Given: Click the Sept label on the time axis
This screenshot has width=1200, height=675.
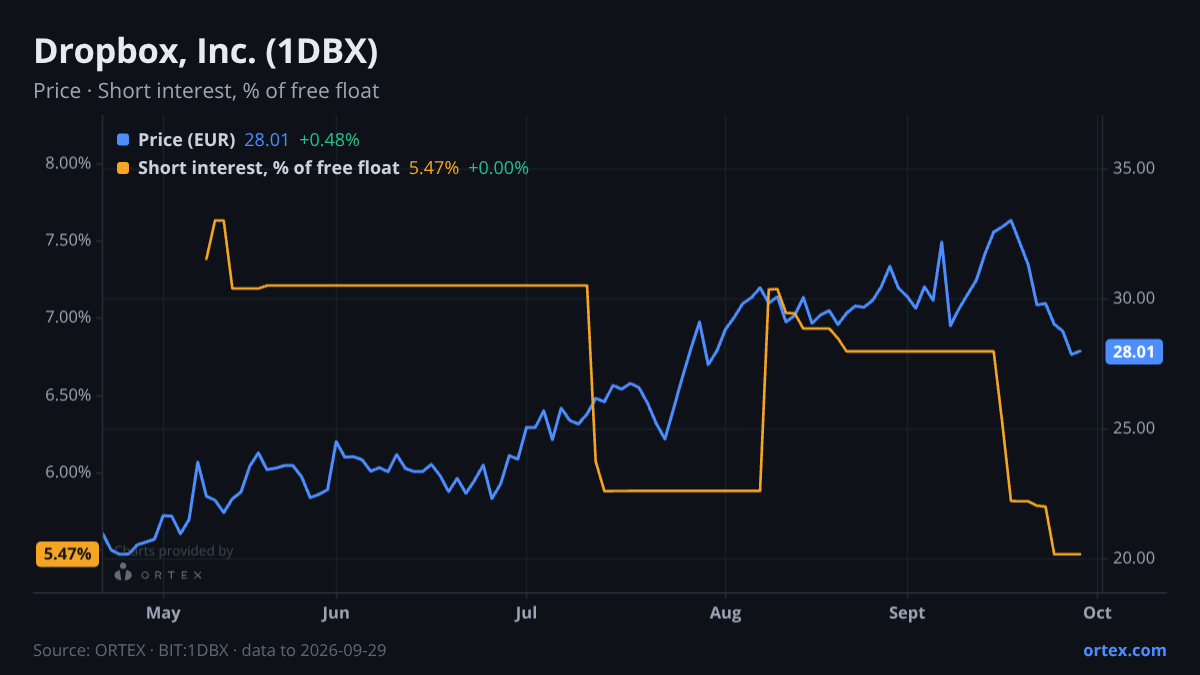Looking at the screenshot, I should pos(907,613).
